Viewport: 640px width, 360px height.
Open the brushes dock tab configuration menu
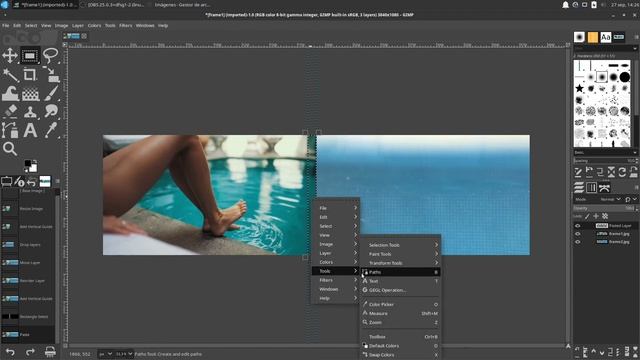point(636,37)
